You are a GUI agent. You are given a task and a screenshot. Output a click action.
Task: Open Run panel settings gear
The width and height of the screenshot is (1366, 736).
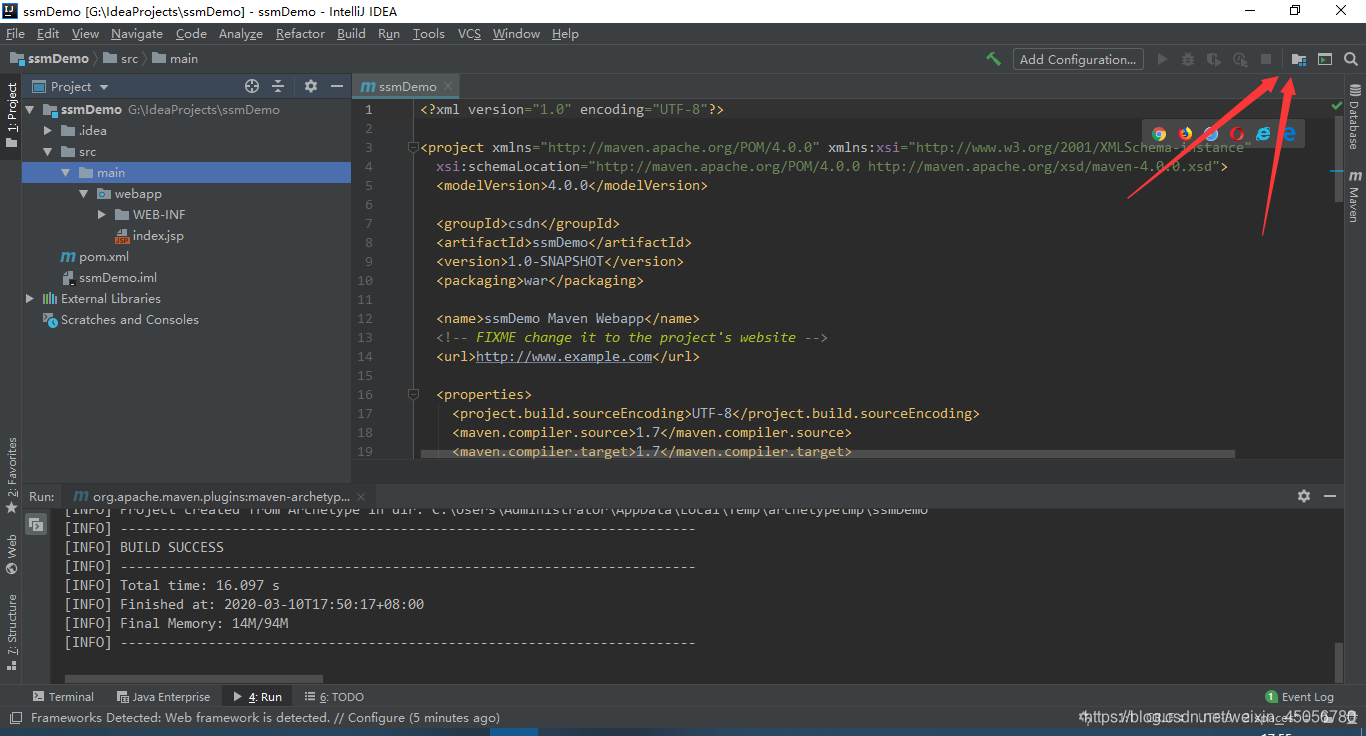pos(1304,495)
